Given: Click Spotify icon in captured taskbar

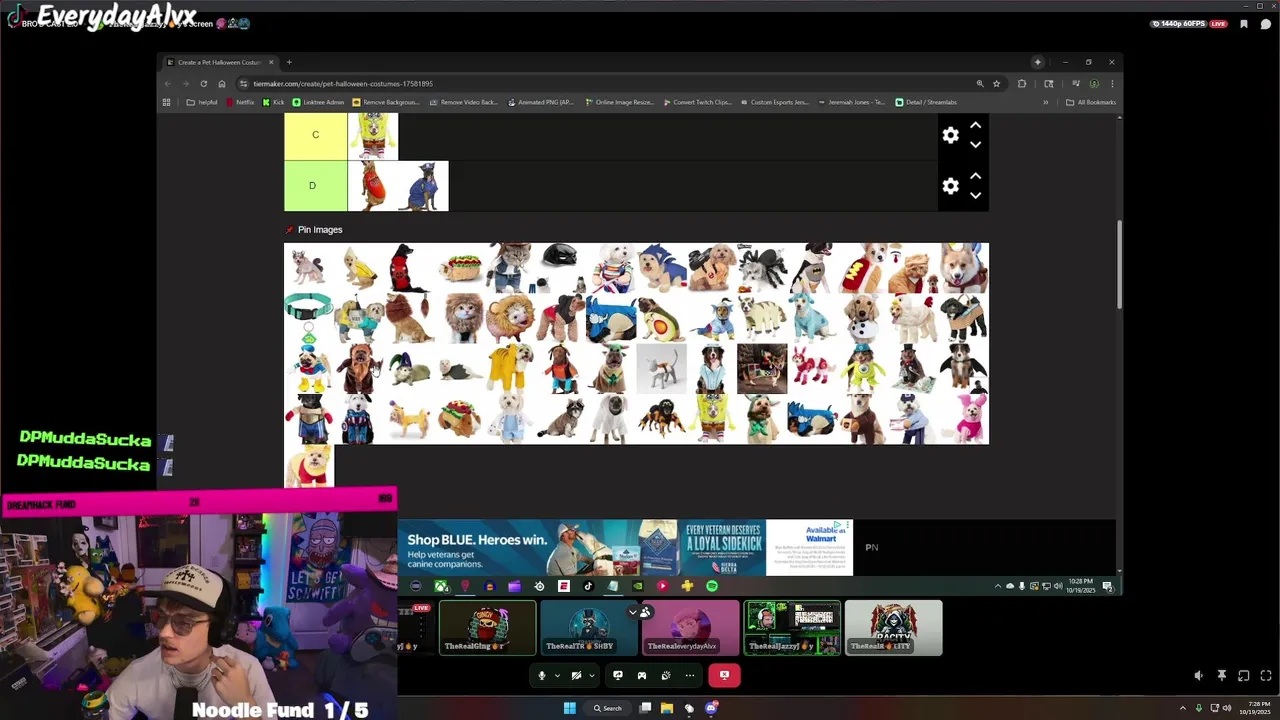Looking at the screenshot, I should [712, 586].
